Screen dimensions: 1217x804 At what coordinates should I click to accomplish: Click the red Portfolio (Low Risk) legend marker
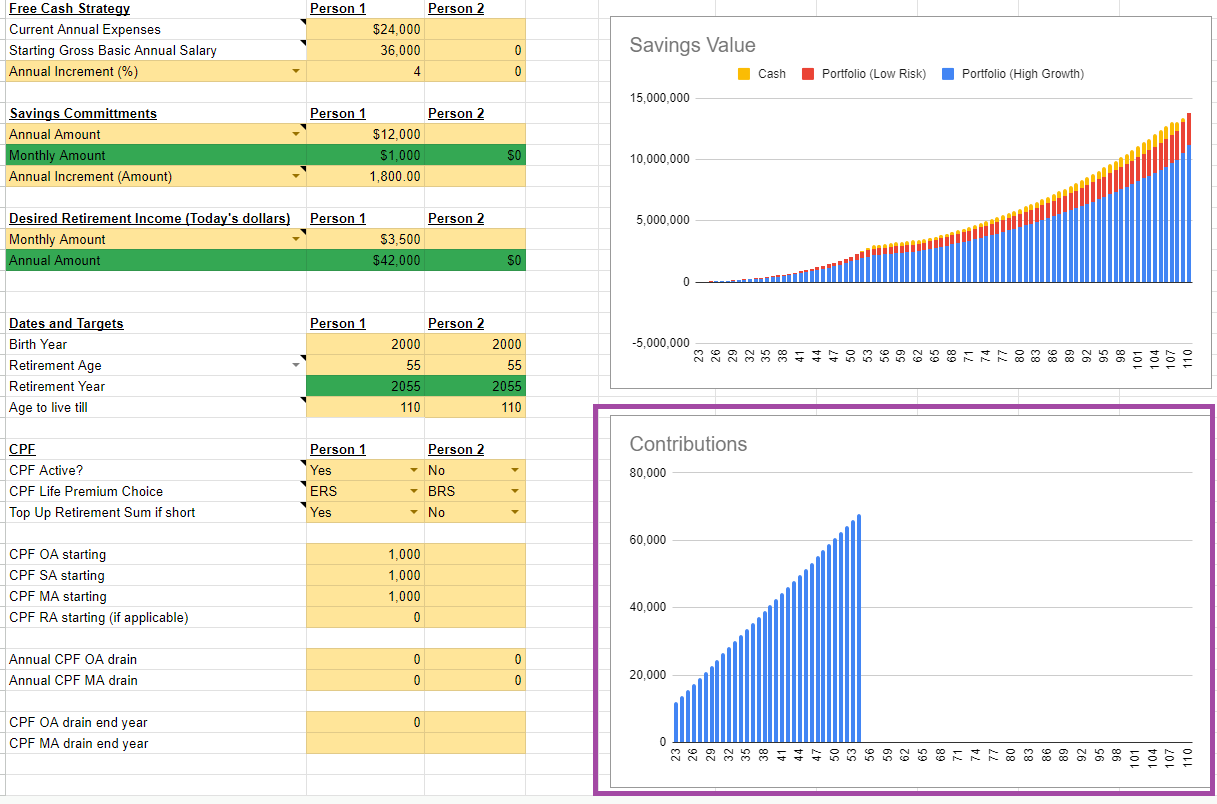click(808, 74)
